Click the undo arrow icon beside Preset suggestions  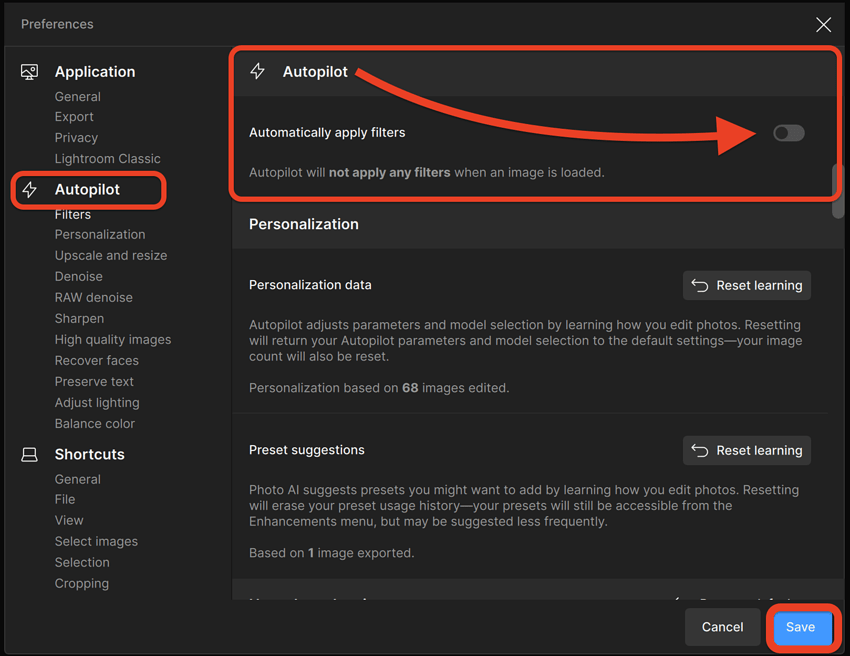coord(700,451)
